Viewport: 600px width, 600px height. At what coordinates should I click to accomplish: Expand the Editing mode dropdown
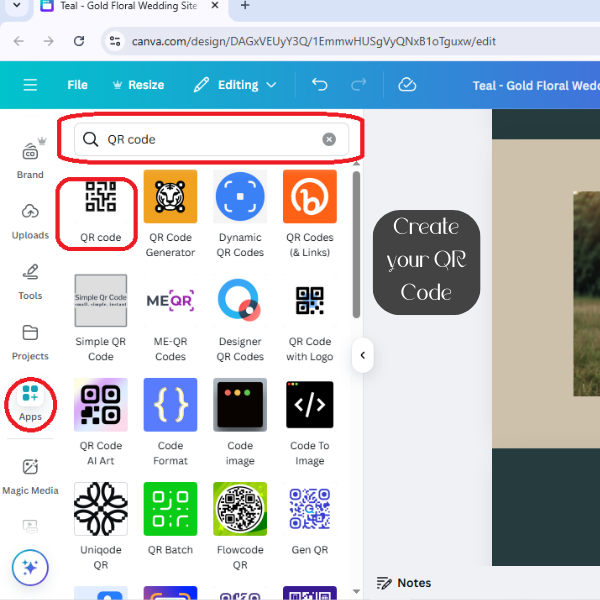tap(236, 85)
